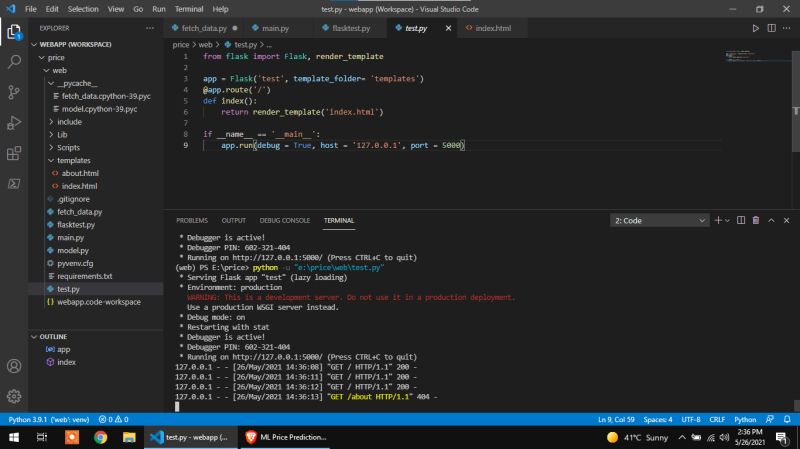Open the Run and Debug view
The width and height of the screenshot is (800, 449).
pyautogui.click(x=14, y=122)
